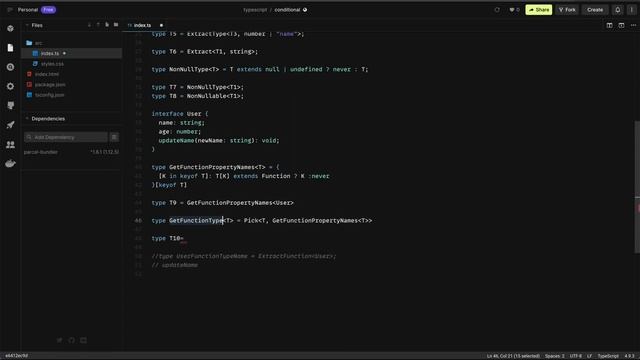Open the notifications bell
Viewport: 640px width, 360px height.
618,10
